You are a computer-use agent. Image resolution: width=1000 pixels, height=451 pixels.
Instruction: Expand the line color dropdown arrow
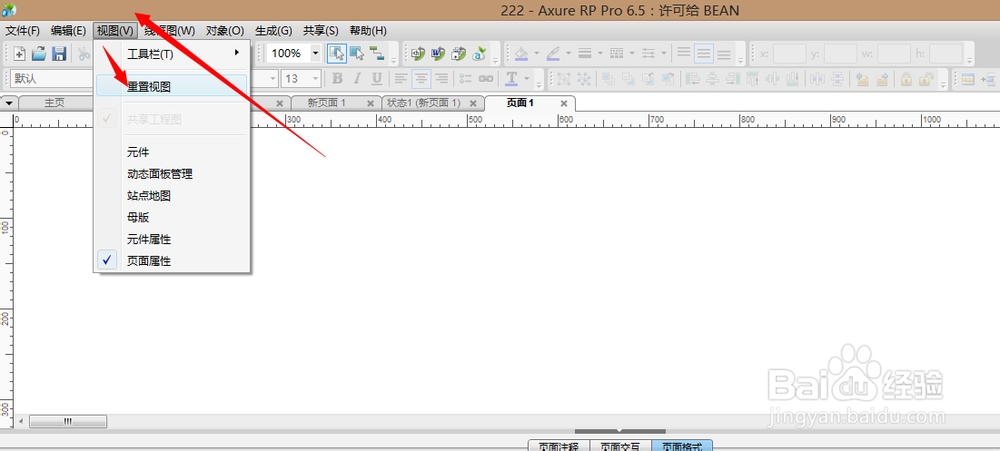pyautogui.click(x=568, y=54)
